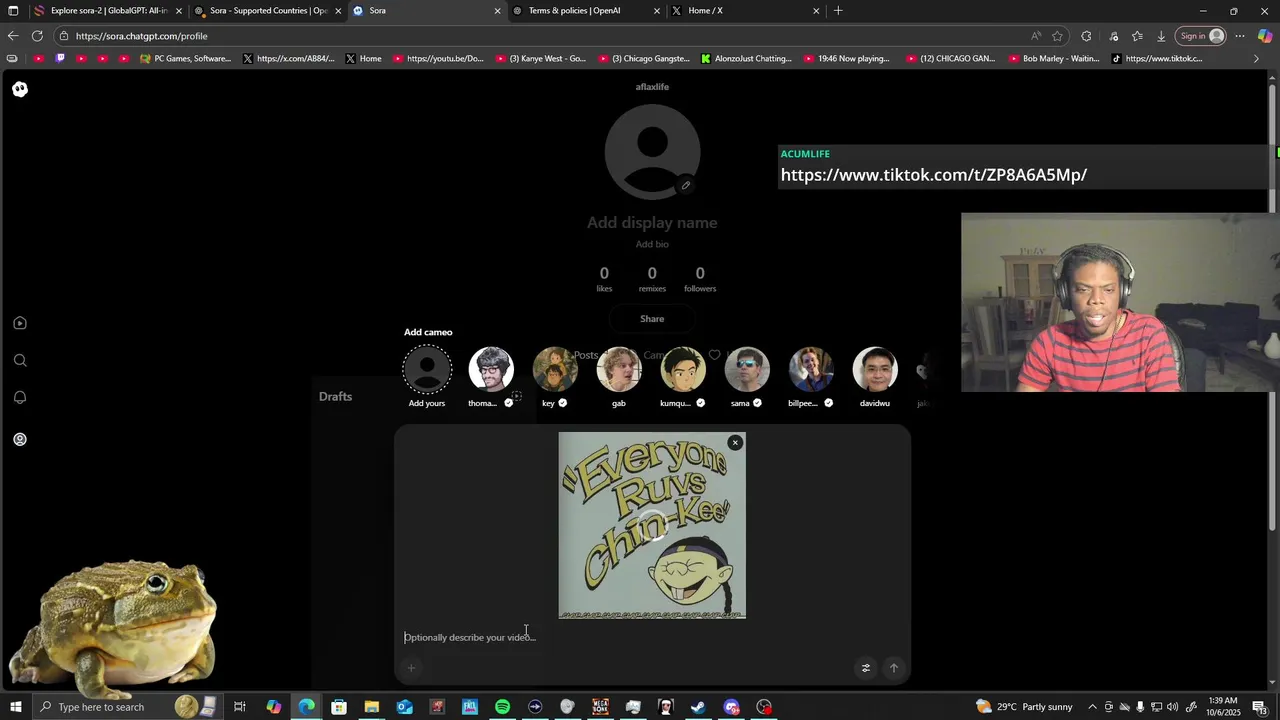Open AlonzoJust Chatting bookmark
Screen dimensions: 1280x720
pyautogui.click(x=746, y=59)
